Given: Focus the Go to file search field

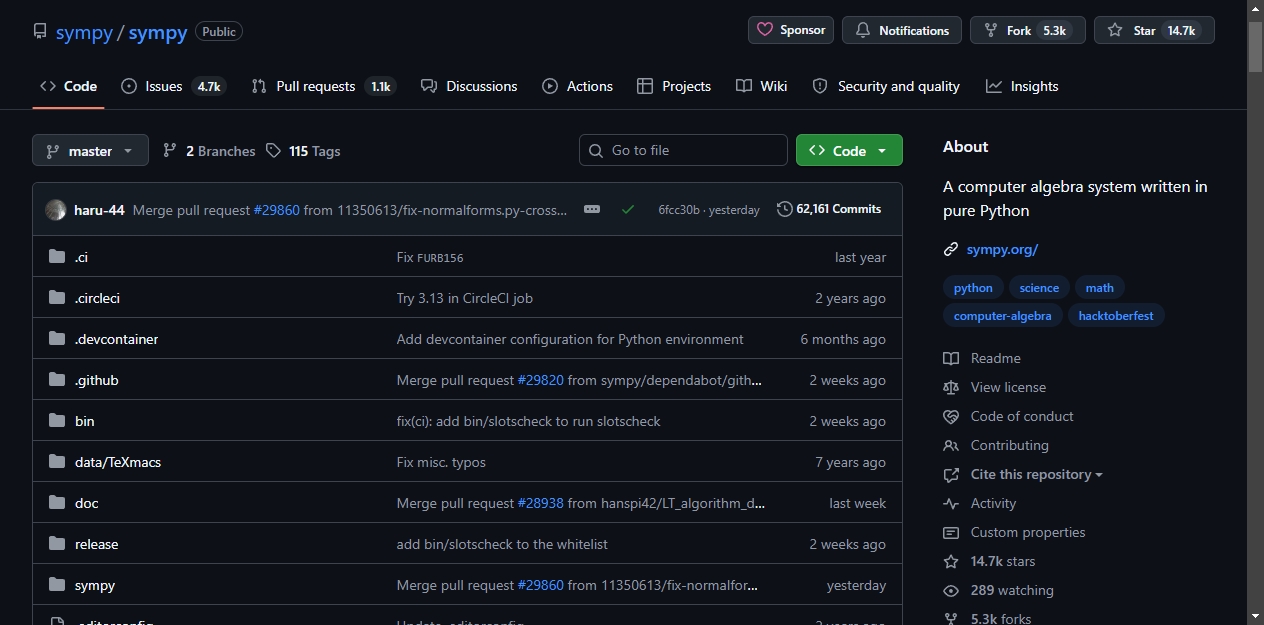Looking at the screenshot, I should [x=683, y=150].
